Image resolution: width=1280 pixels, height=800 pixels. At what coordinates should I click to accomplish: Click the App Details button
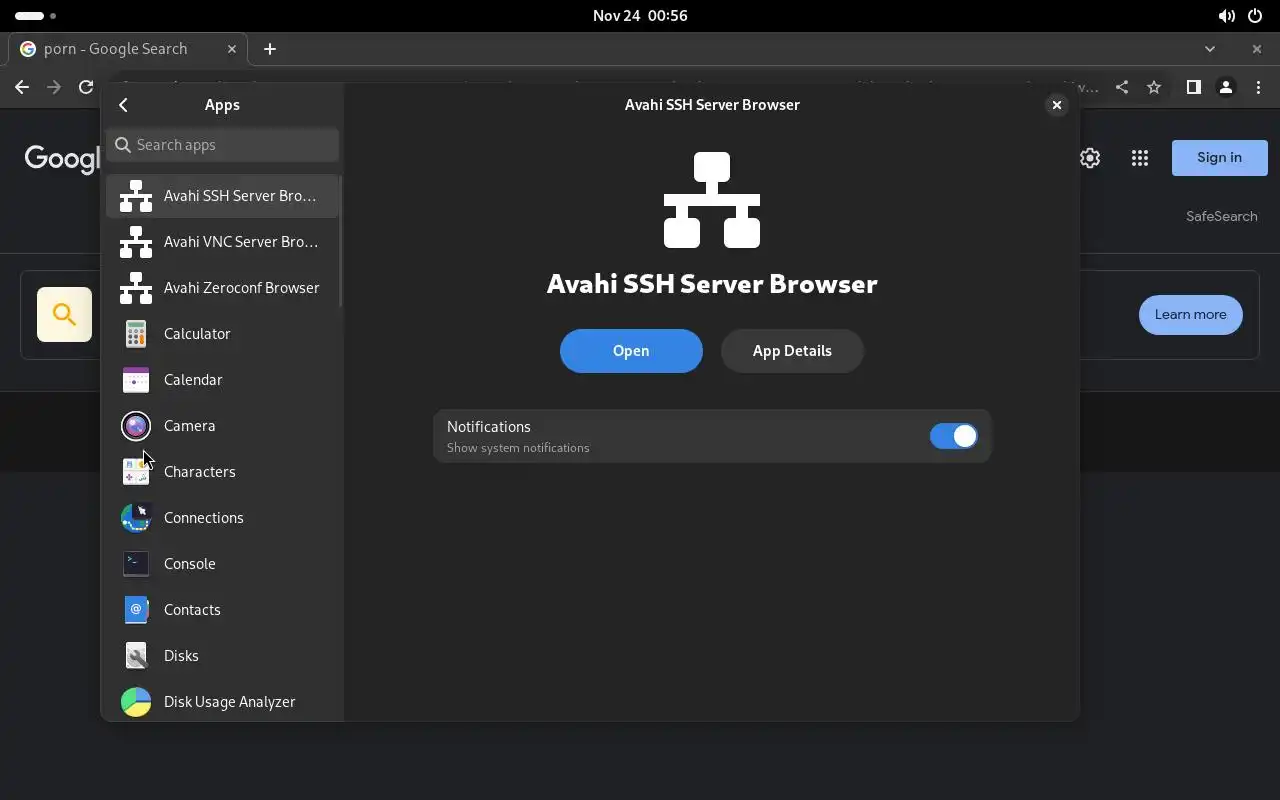[x=792, y=351]
